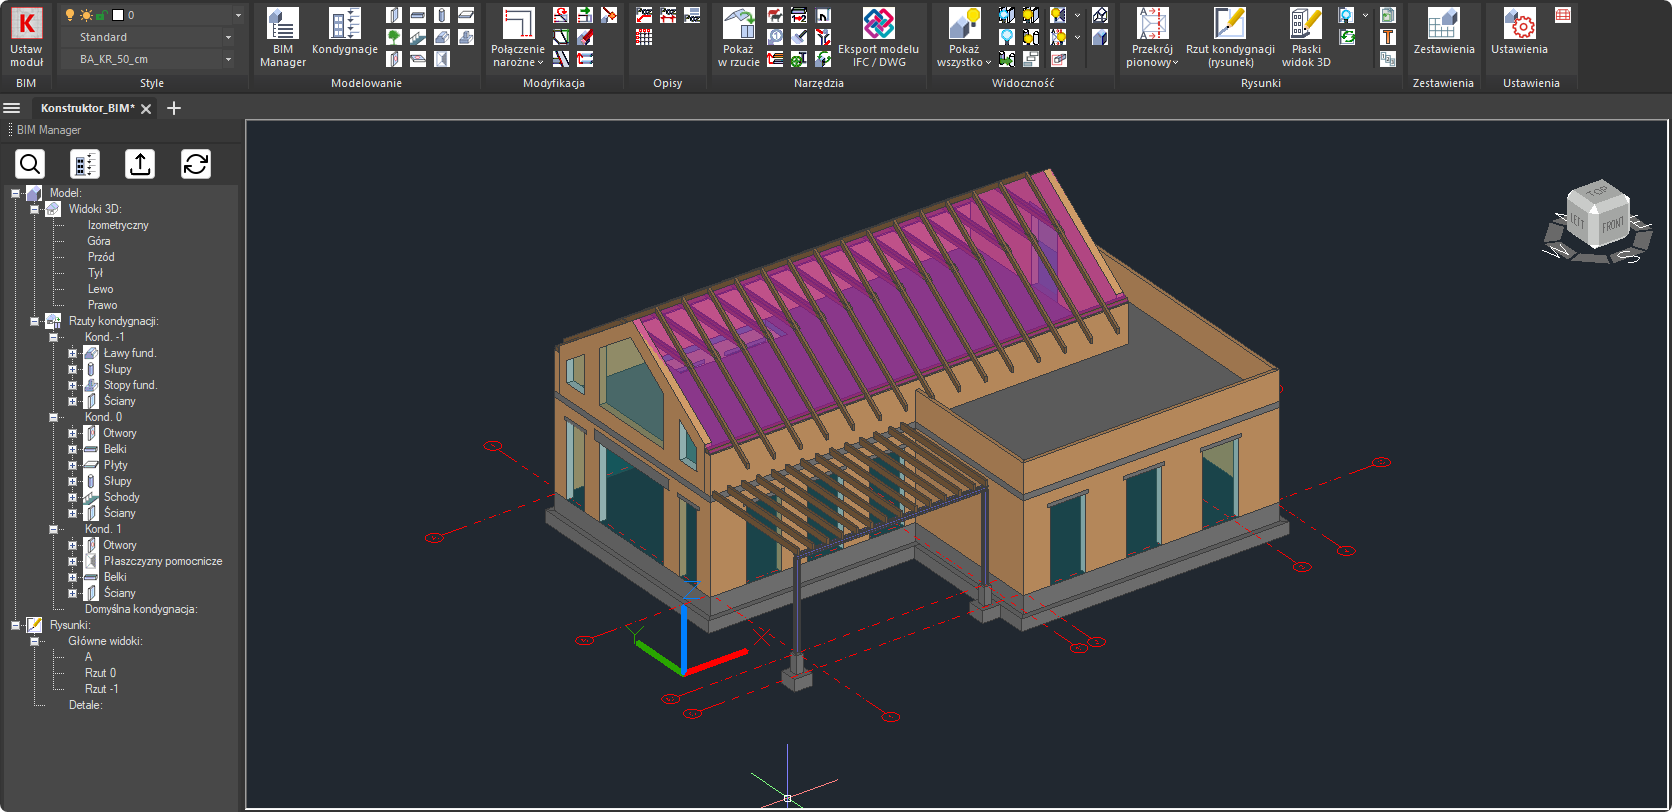
Task: Expand Płaszczyzny pomocnicze tree node
Action: coord(72,561)
